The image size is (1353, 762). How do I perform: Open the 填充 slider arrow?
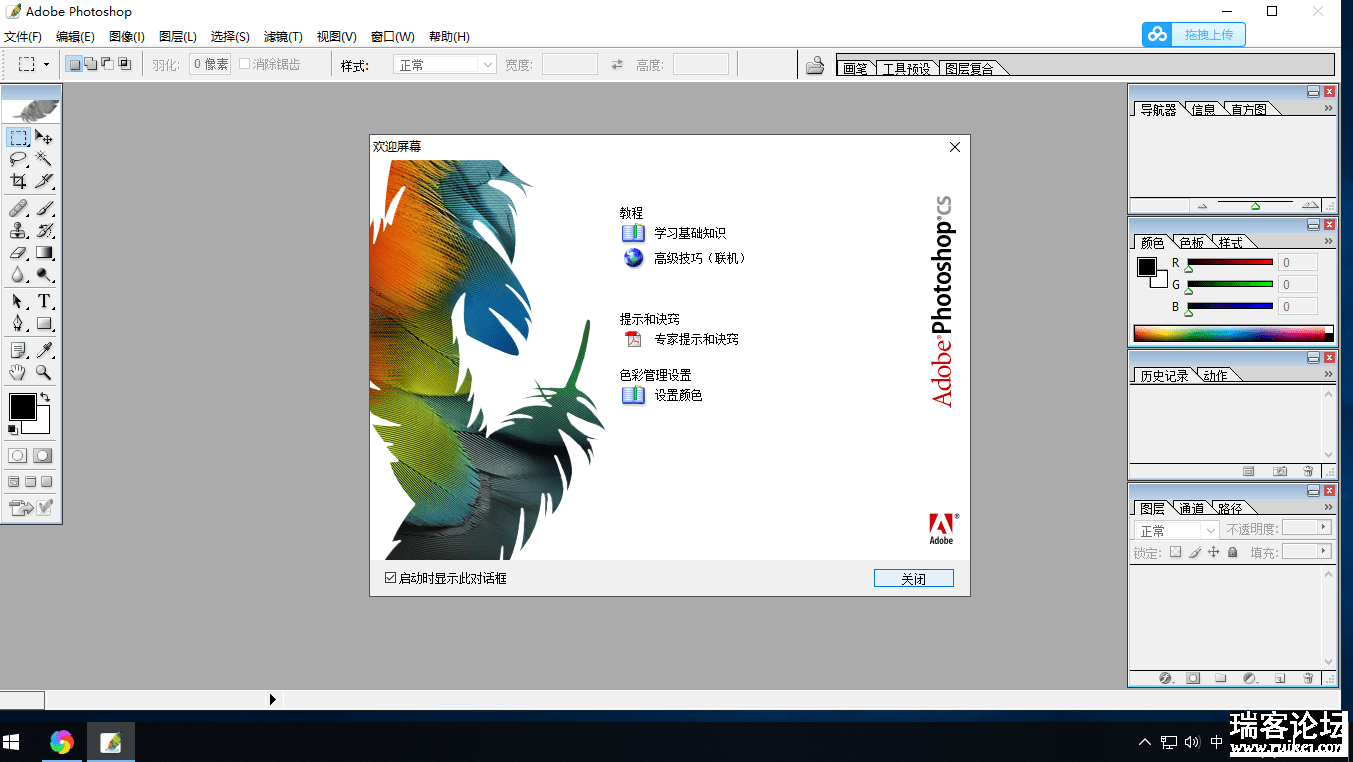click(1325, 551)
